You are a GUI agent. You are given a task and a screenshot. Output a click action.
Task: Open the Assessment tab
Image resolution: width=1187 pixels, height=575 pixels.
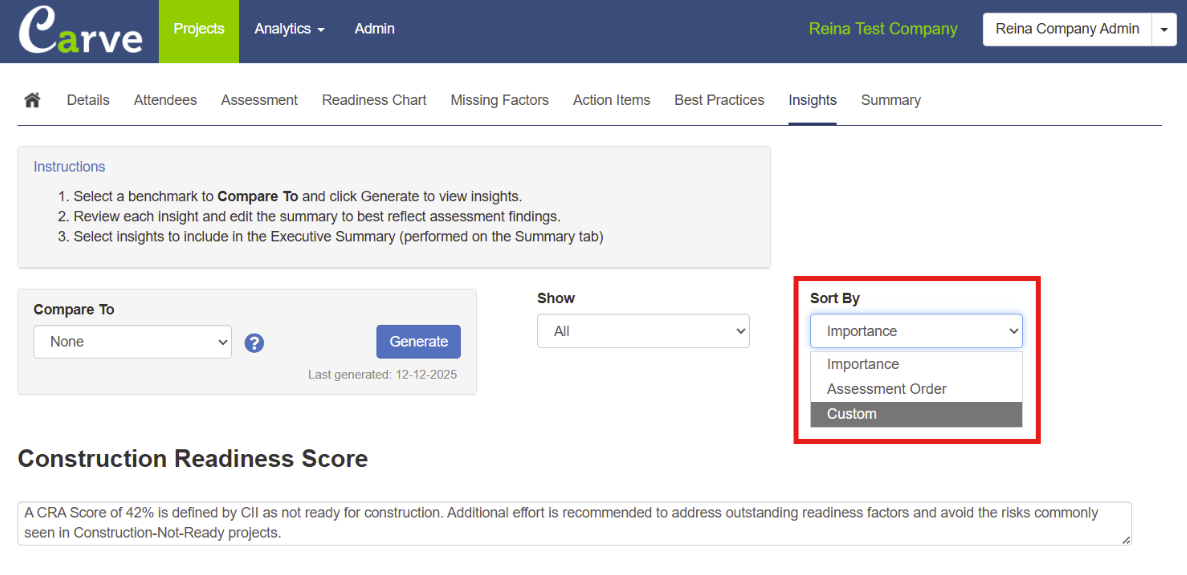(259, 100)
